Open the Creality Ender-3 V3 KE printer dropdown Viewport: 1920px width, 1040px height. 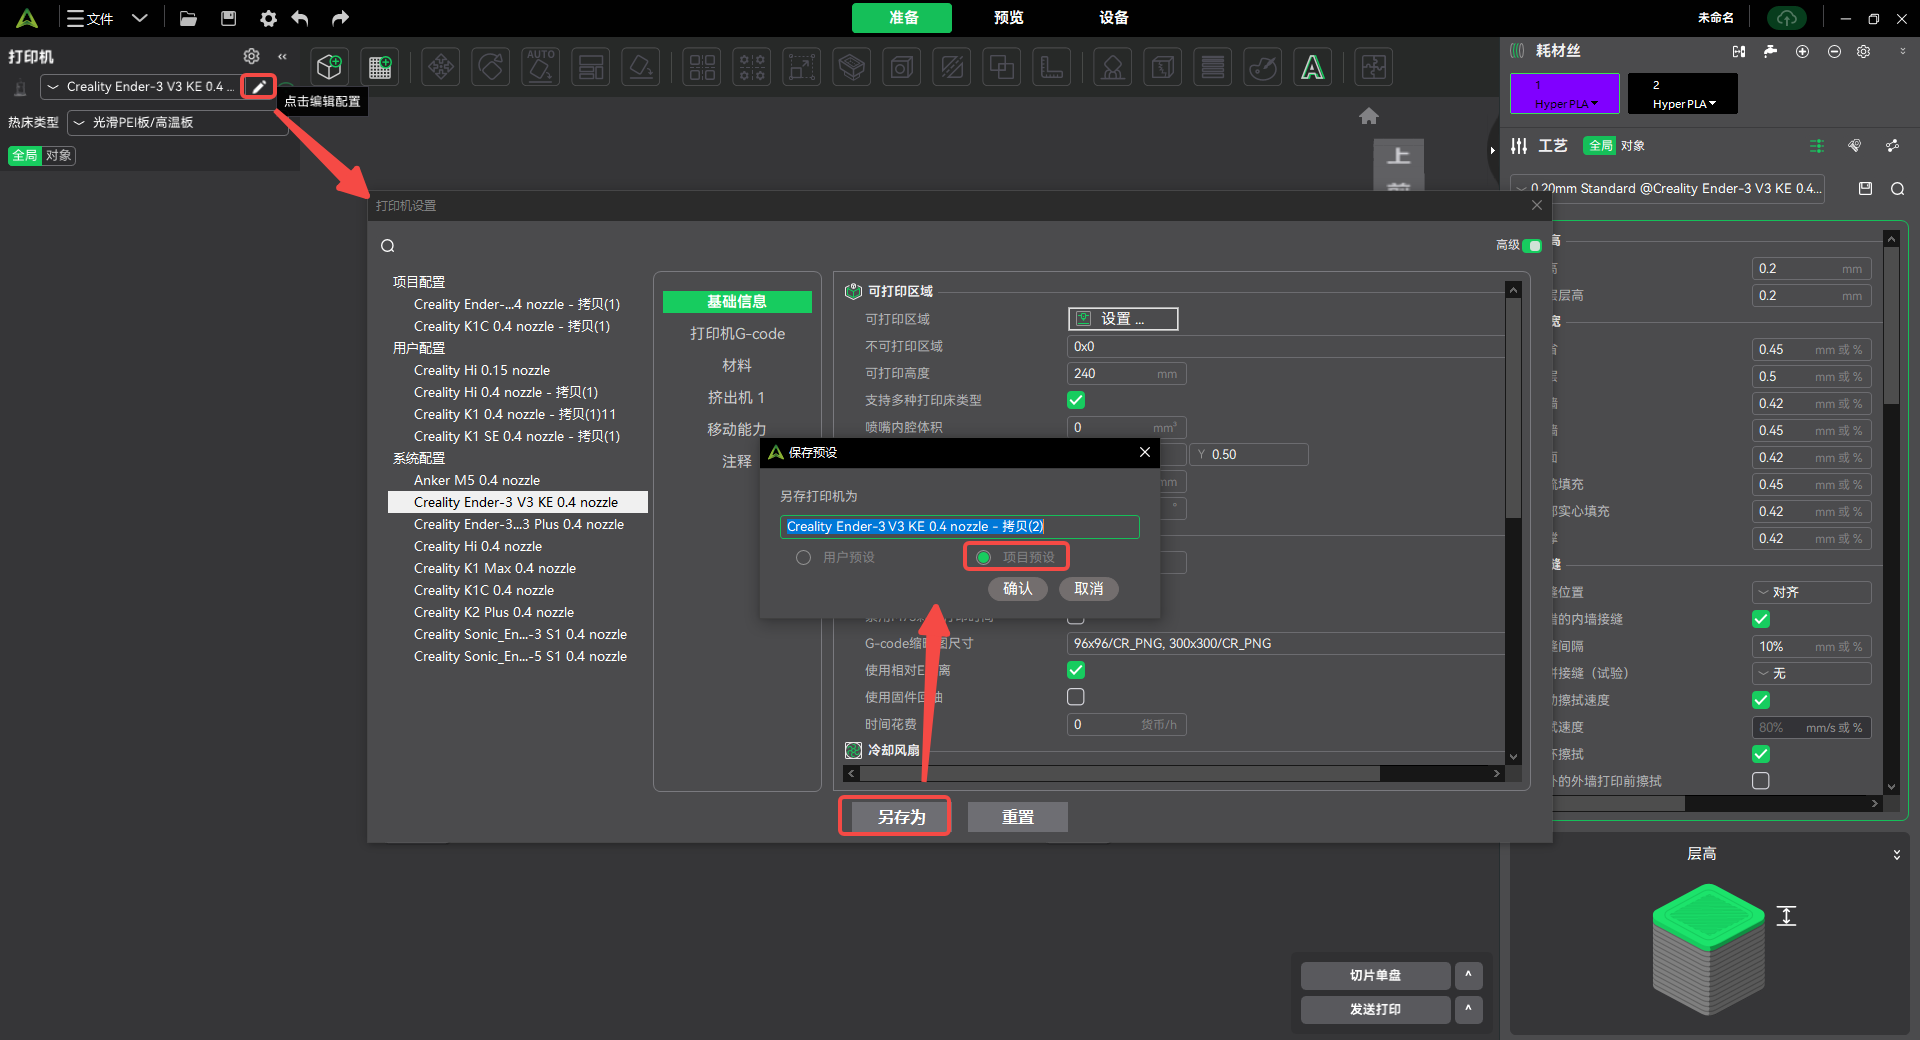click(x=140, y=87)
